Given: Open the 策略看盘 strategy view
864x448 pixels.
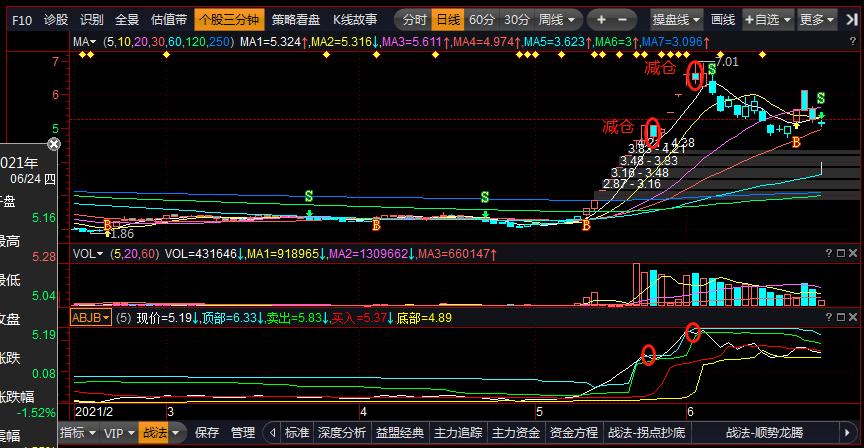Looking at the screenshot, I should pos(296,20).
